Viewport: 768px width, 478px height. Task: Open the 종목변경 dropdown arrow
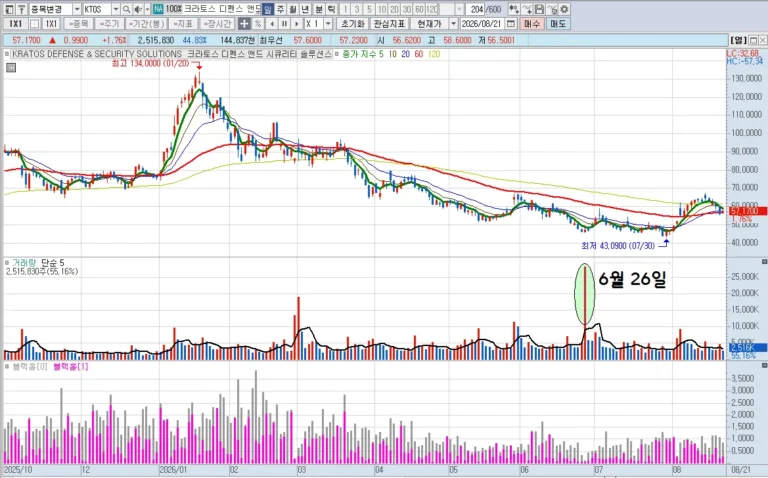[77, 9]
